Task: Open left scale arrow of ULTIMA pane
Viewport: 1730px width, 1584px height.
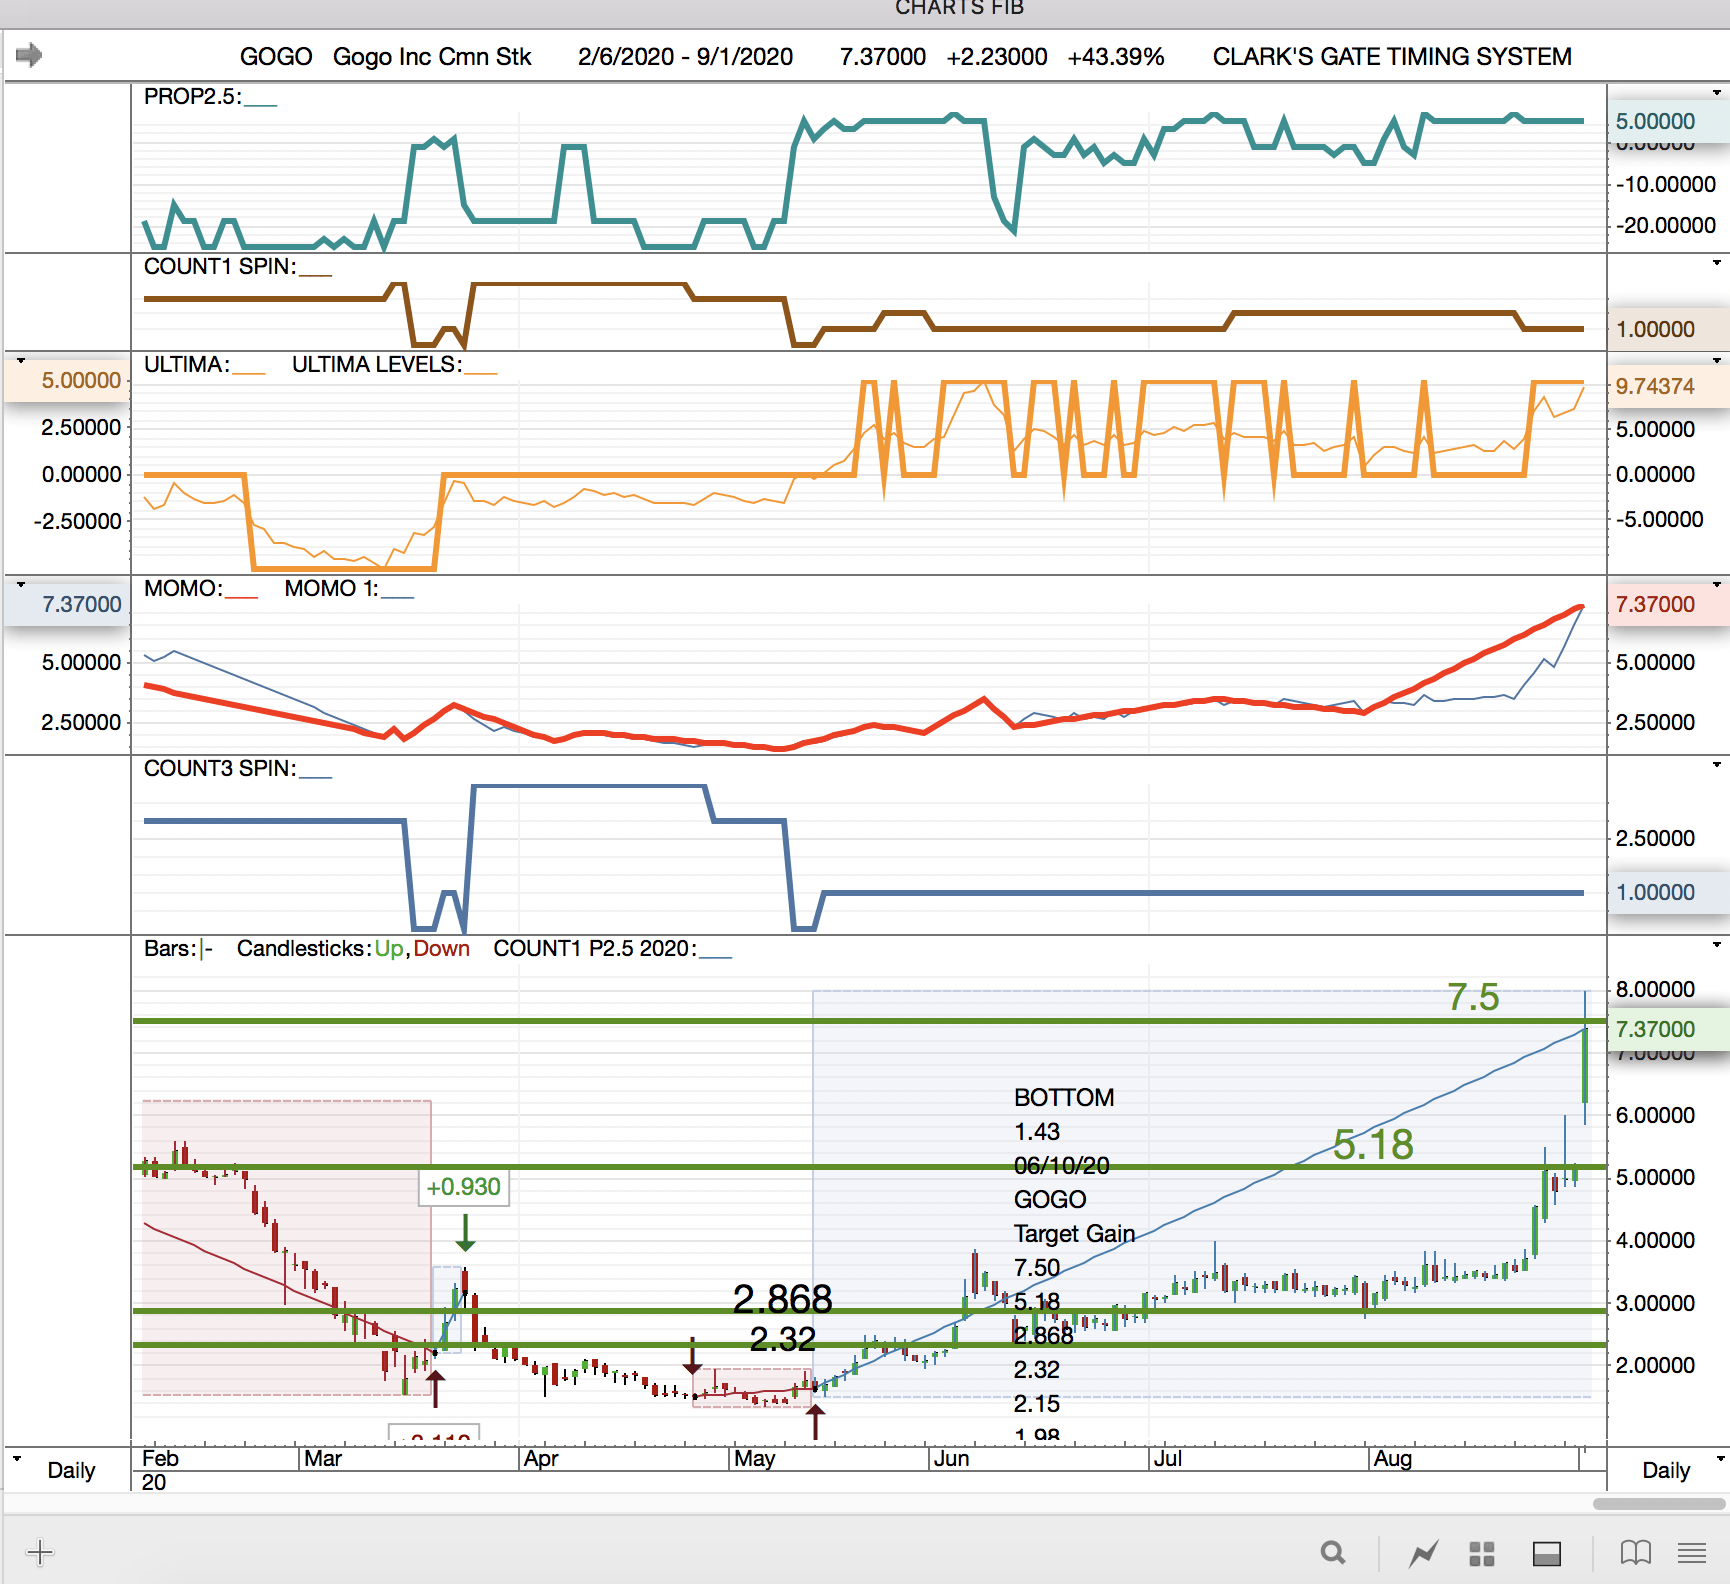Action: (20, 360)
